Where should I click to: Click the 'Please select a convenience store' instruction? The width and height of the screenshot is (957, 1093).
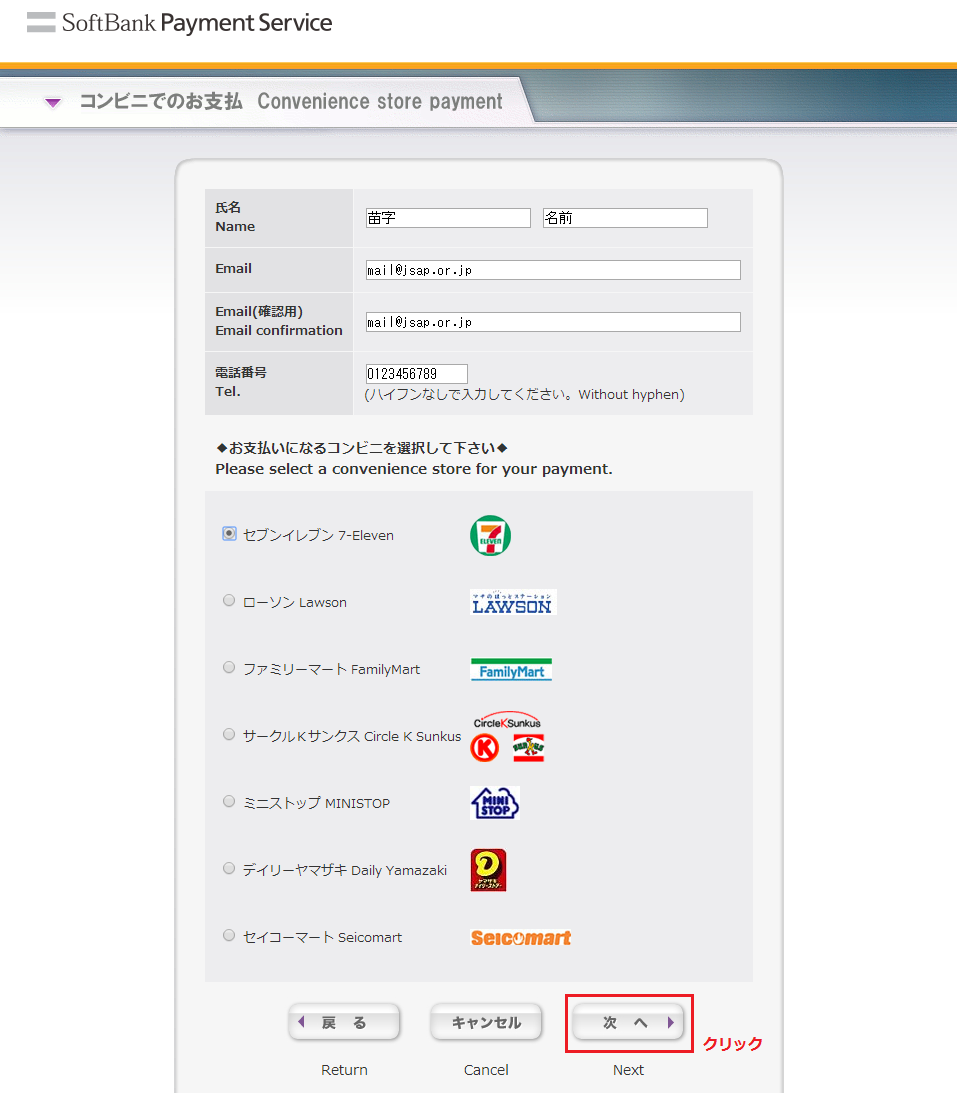414,469
